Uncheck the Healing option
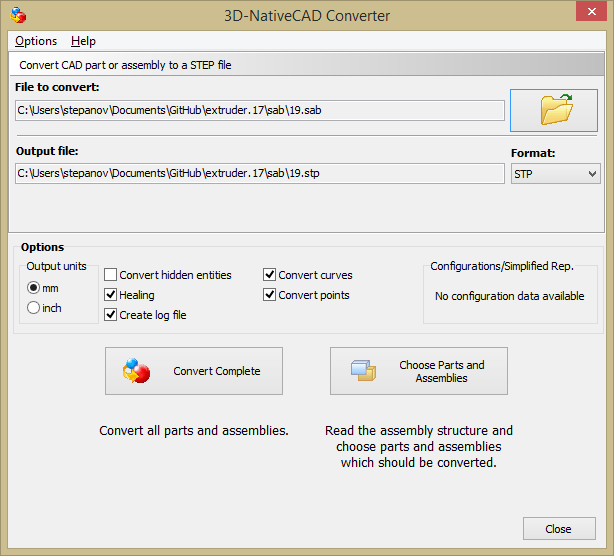 (111, 295)
